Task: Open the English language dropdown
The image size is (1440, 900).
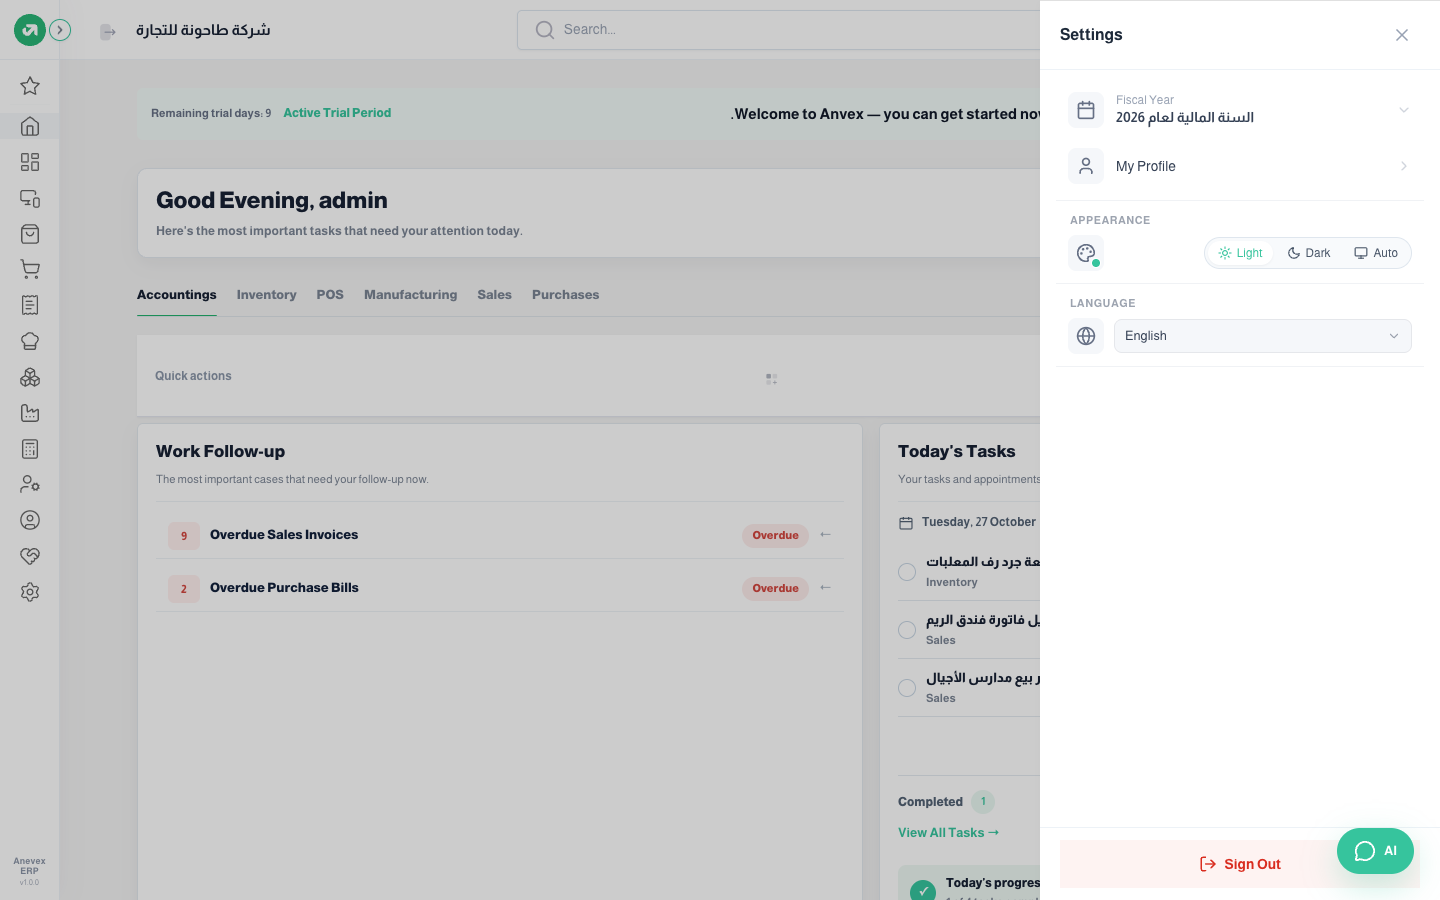Action: click(x=1262, y=336)
